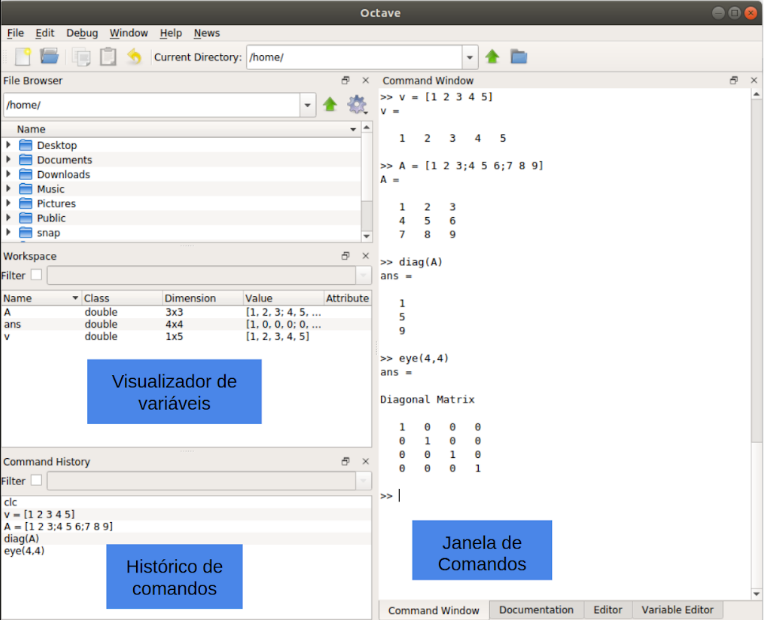This screenshot has height=620, width=764.
Task: Click the New Script toolbar icon
Action: (22, 57)
